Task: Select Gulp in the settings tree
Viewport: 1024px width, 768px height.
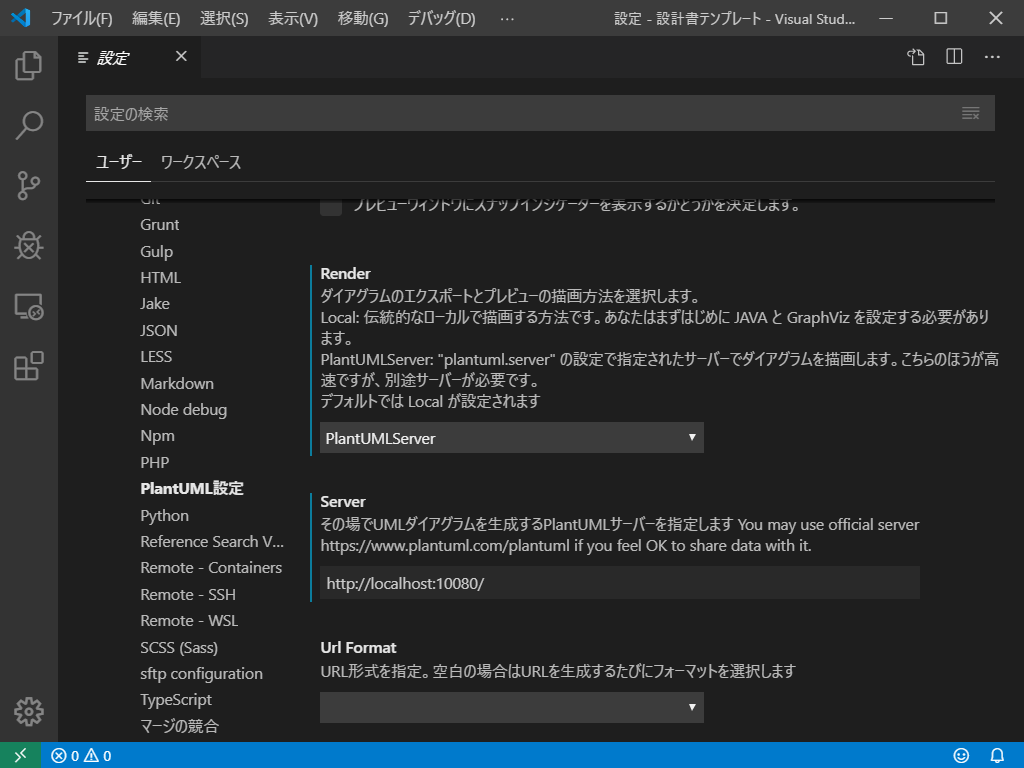Action: pos(157,251)
